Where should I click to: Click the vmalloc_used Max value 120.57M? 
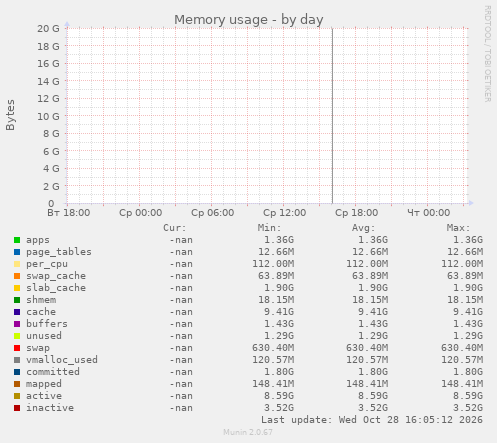462,360
